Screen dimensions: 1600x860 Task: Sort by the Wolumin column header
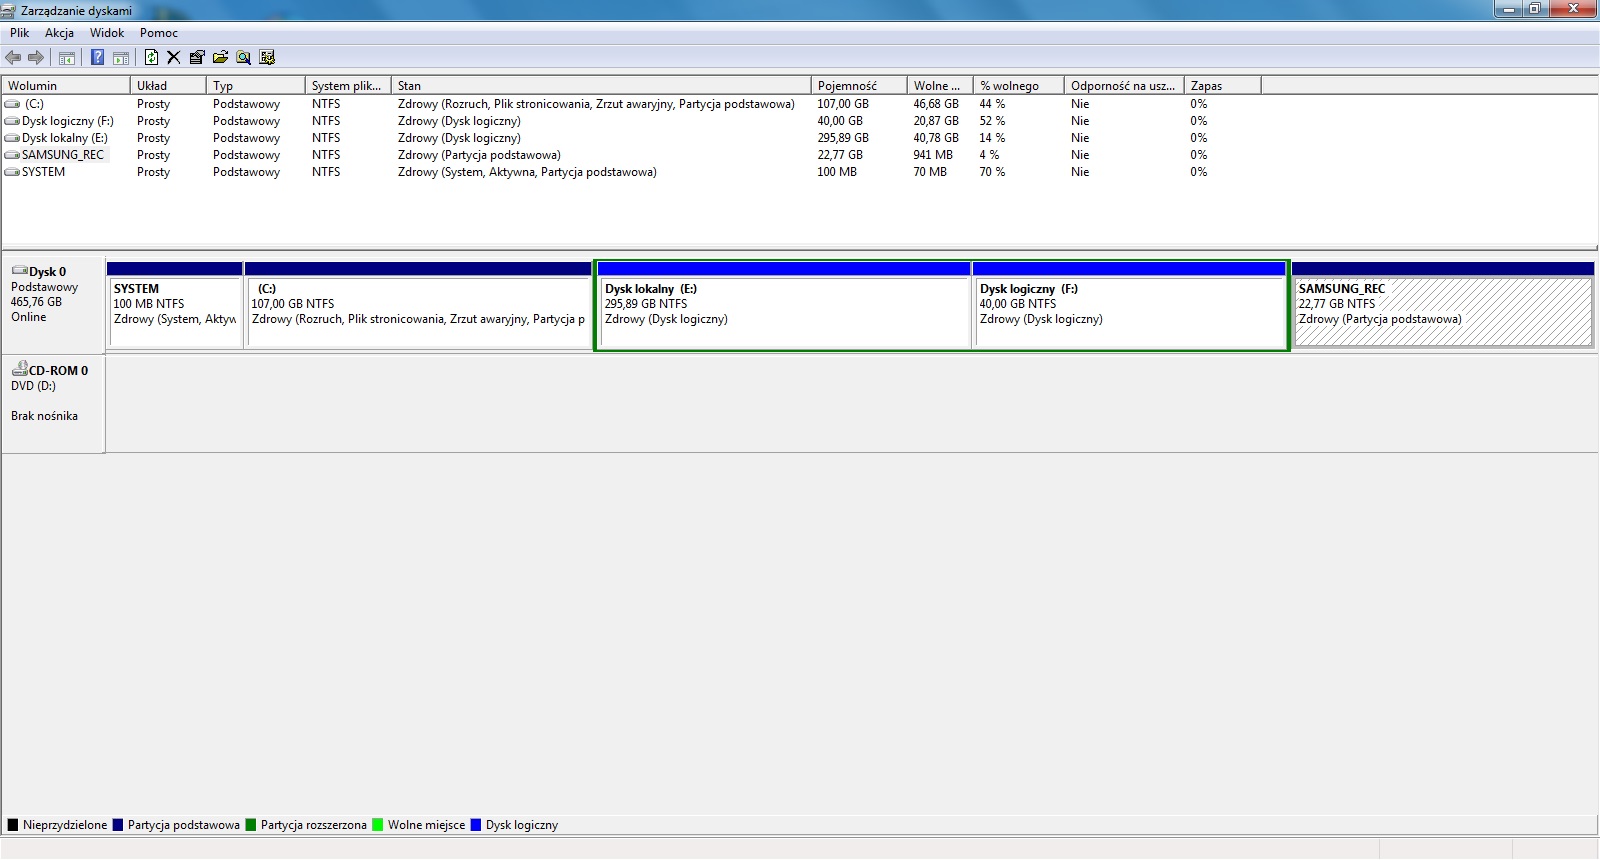click(66, 86)
